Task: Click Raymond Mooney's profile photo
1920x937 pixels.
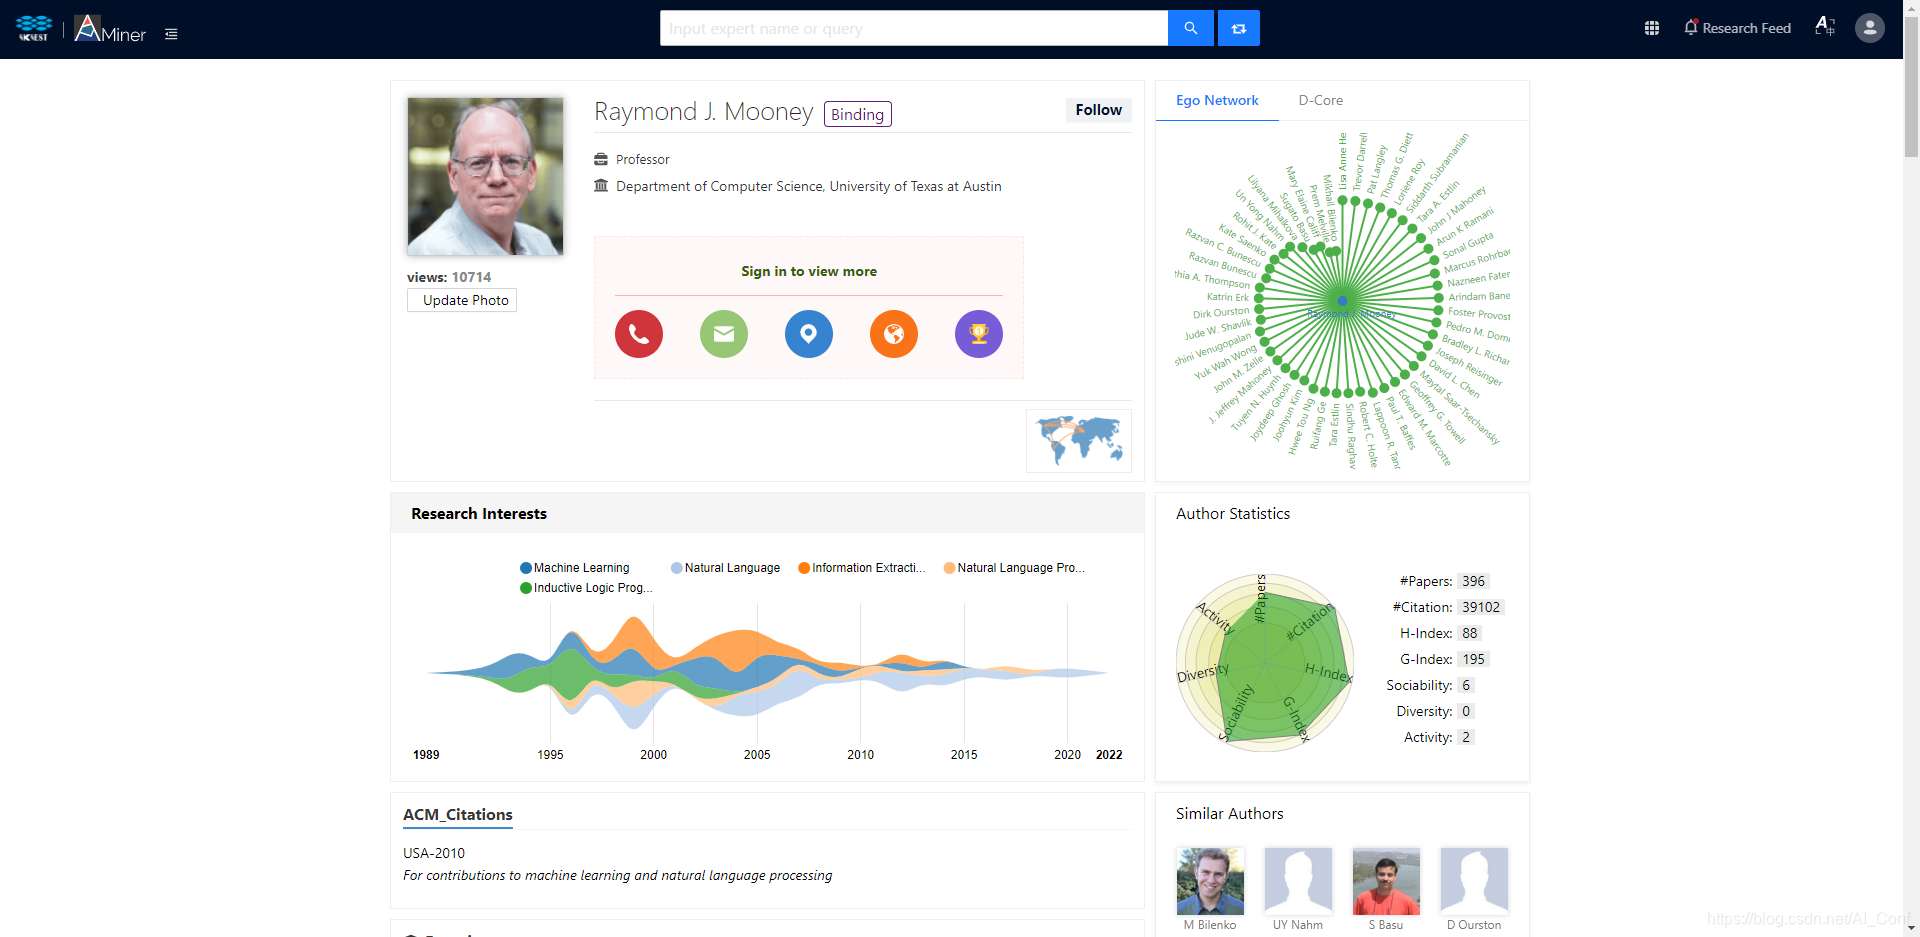Action: pos(485,176)
